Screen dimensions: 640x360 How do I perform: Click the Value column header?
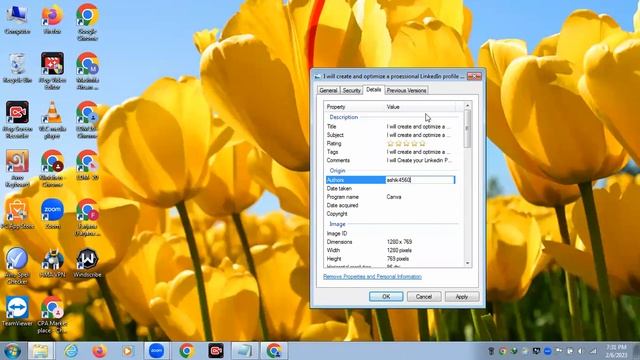click(x=420, y=107)
